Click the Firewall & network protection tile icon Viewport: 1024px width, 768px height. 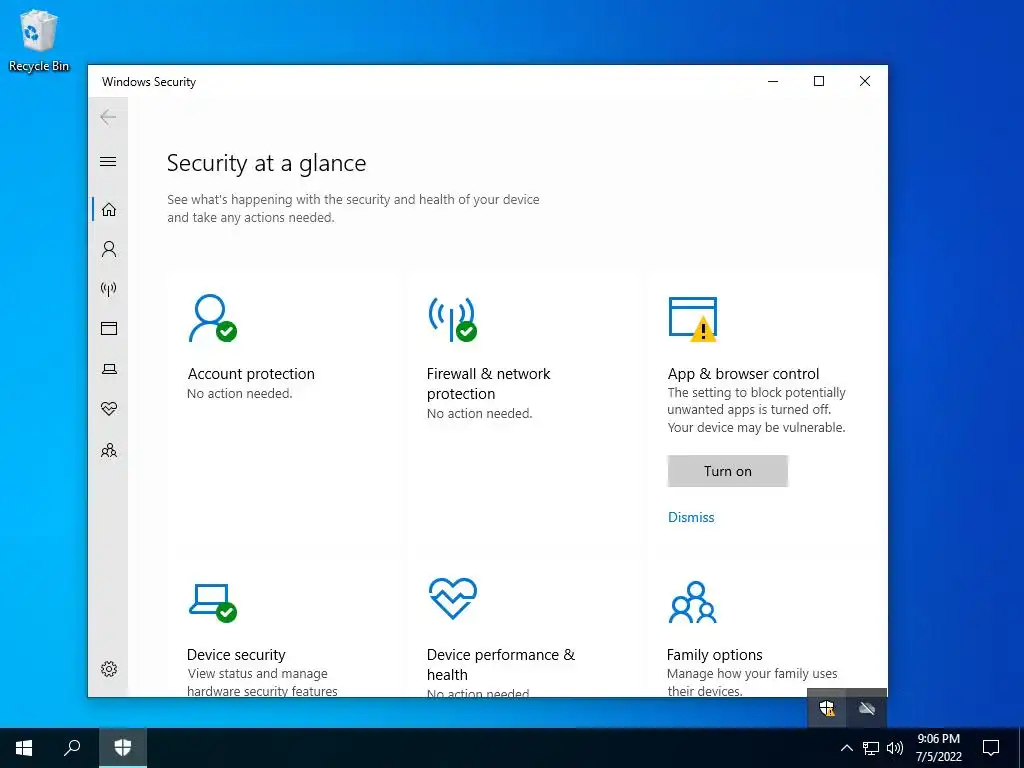coord(453,319)
